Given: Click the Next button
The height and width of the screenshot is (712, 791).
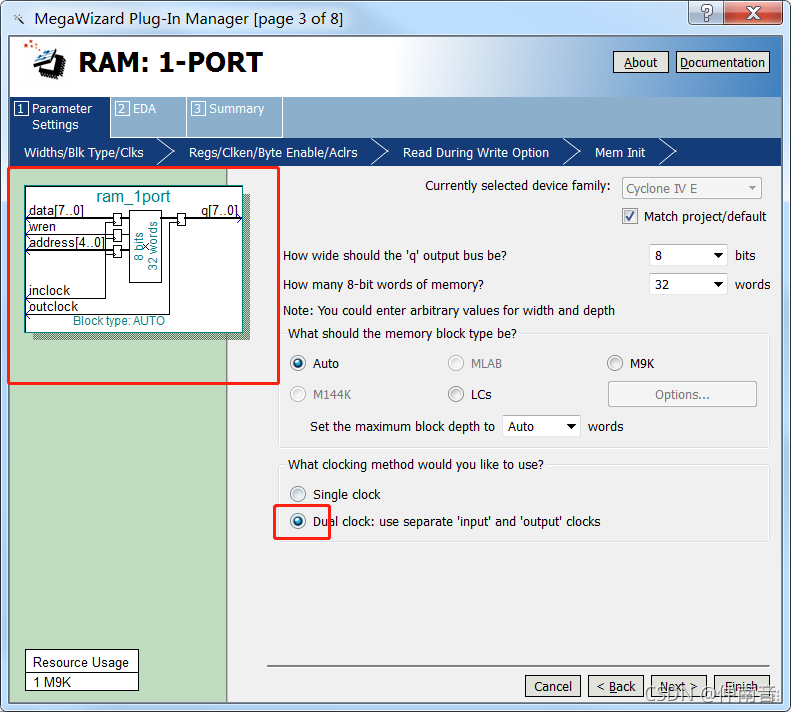Looking at the screenshot, I should click(679, 686).
